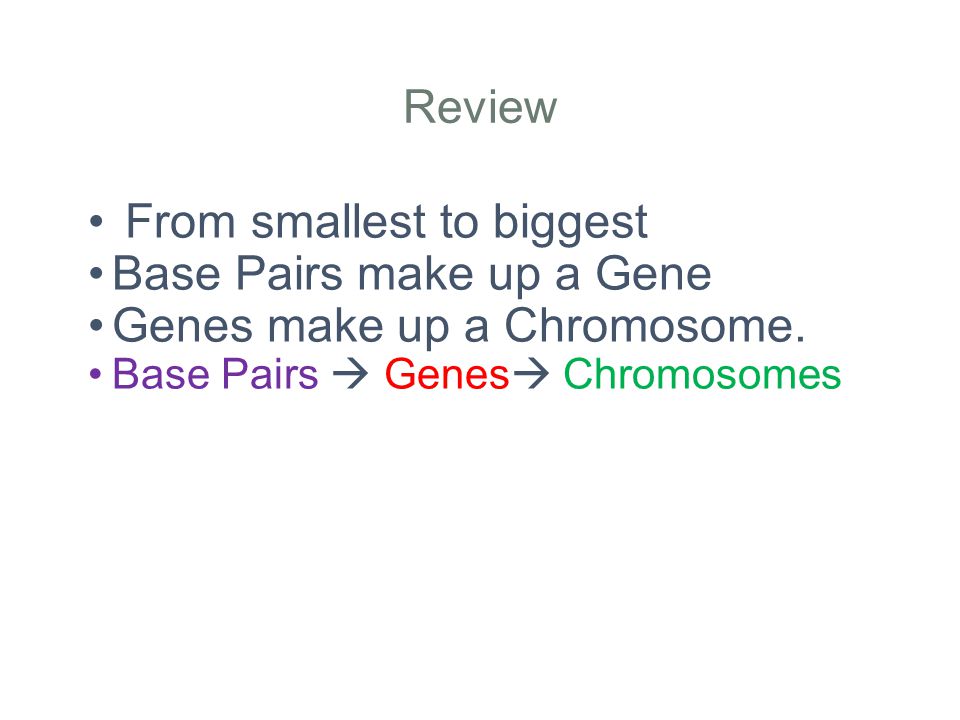Click dark Base Pairs in second bullet

(228, 273)
